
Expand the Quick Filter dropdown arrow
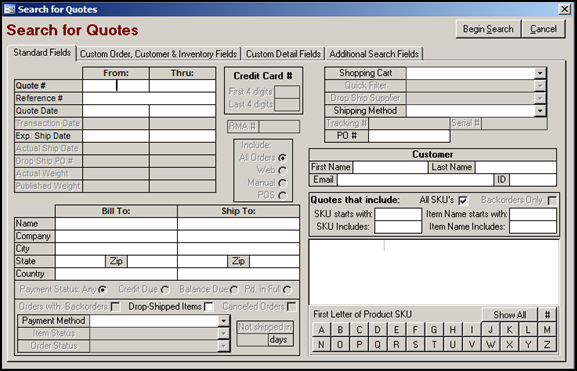540,86
